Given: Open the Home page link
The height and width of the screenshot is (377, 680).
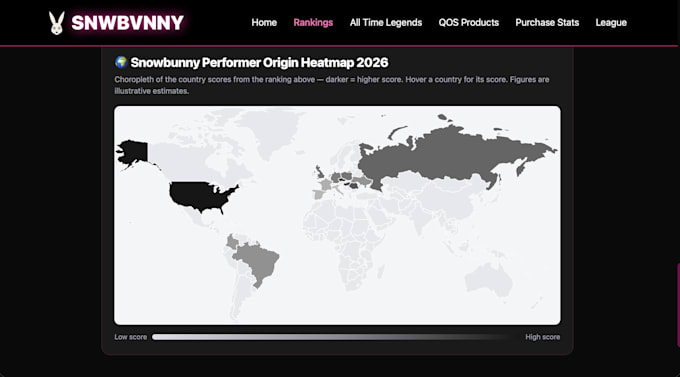Looking at the screenshot, I should (264, 23).
